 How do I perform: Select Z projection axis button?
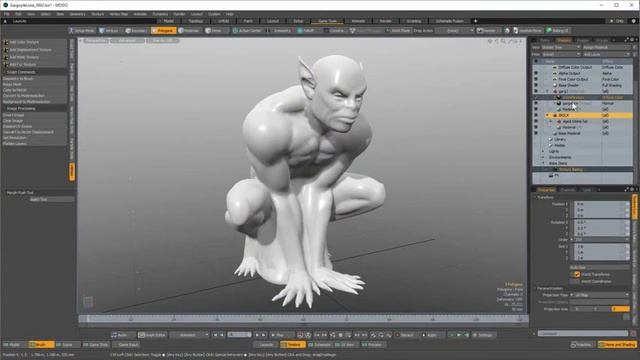click(x=620, y=309)
